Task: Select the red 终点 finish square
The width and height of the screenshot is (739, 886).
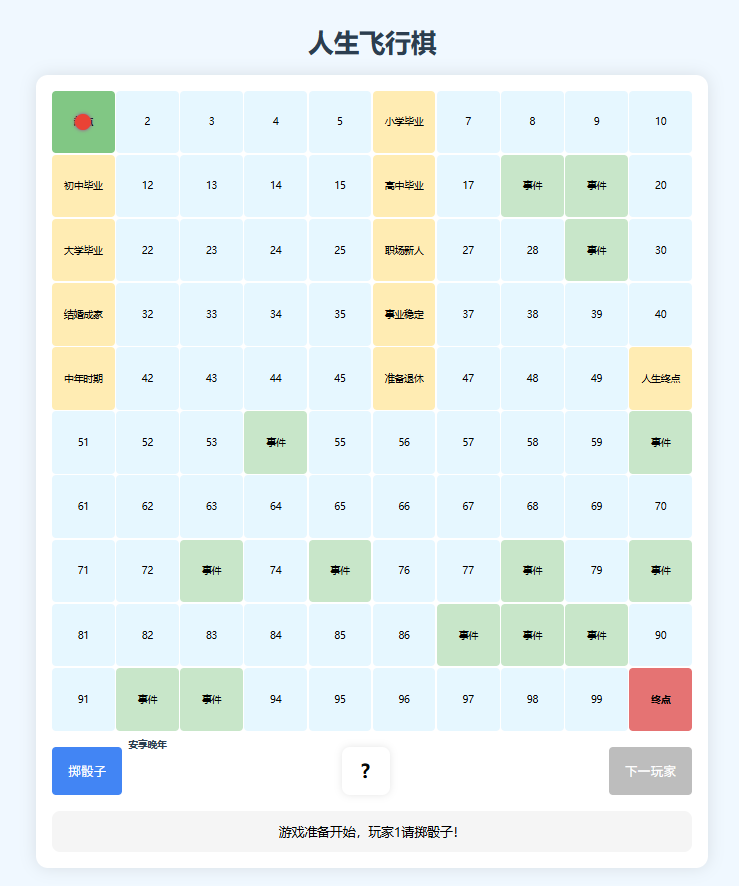Action: 660,699
